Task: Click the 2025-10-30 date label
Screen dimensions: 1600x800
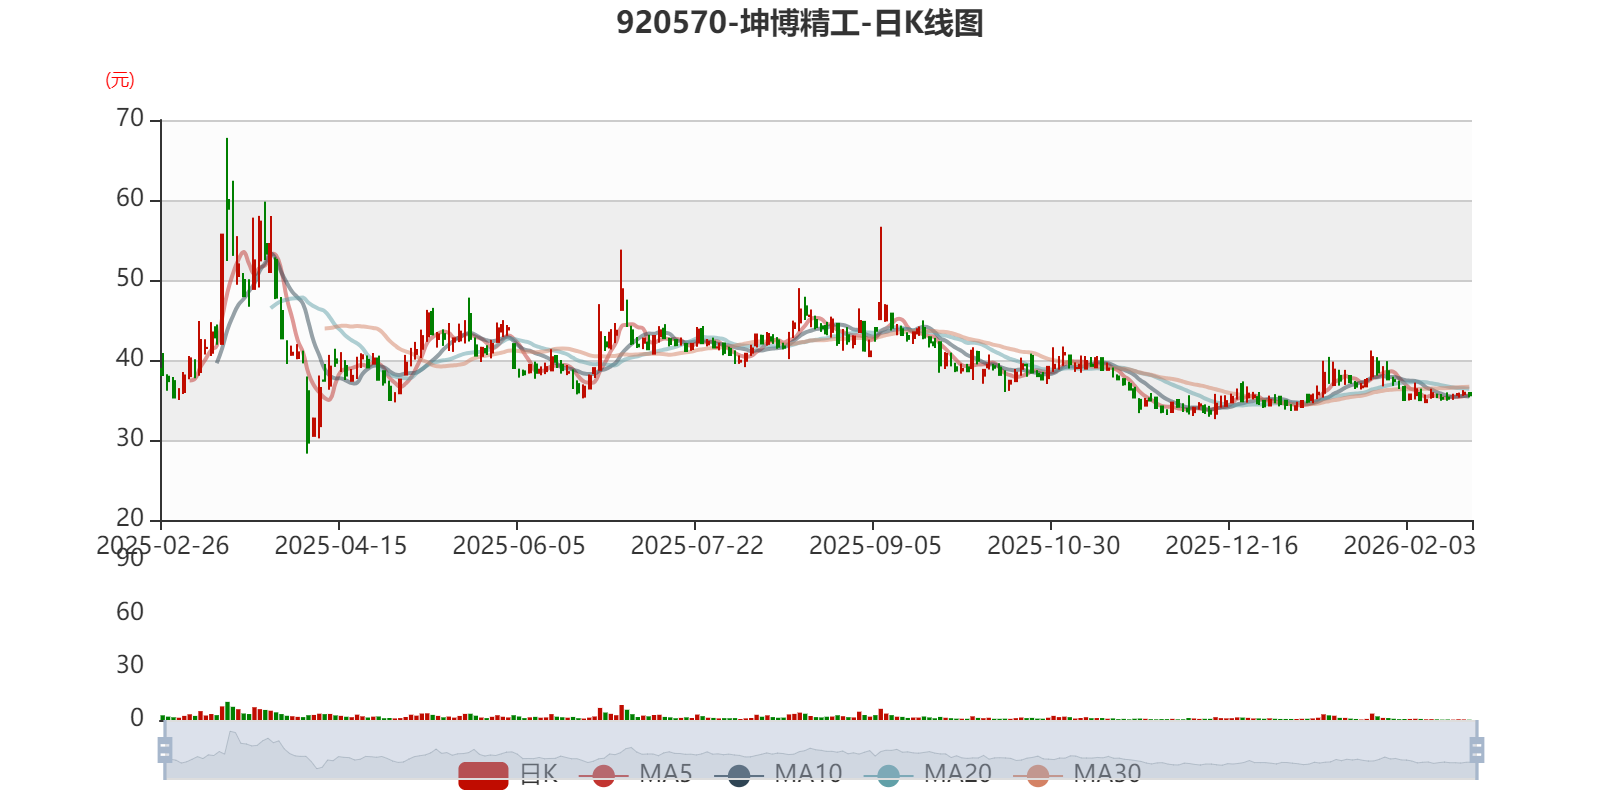Action: coord(1052,546)
